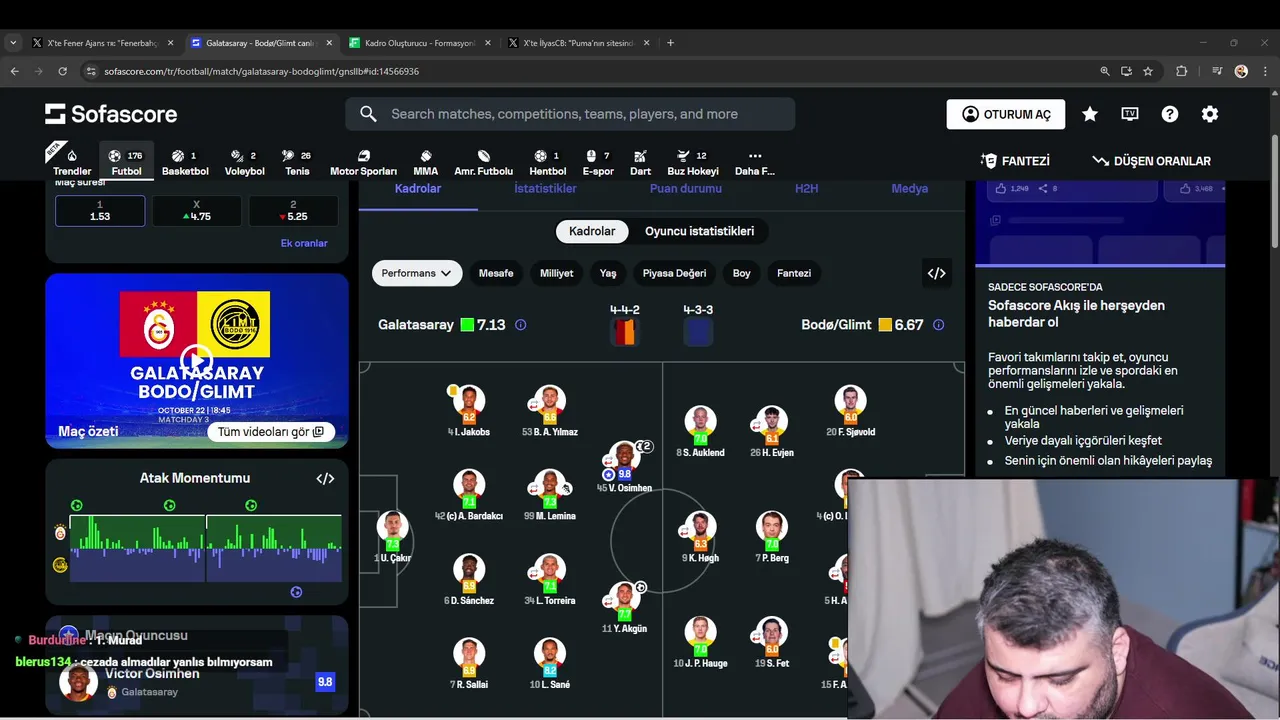Click goalkeeper U. Çakır on the pitch
This screenshot has width=1280, height=720.
point(393,537)
